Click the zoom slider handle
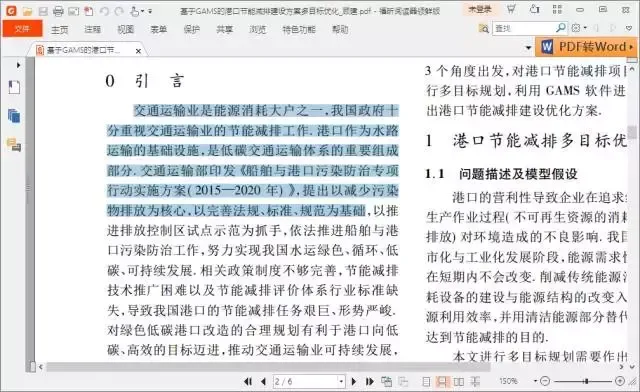This screenshot has height=392, width=640. pyautogui.click(x=586, y=381)
